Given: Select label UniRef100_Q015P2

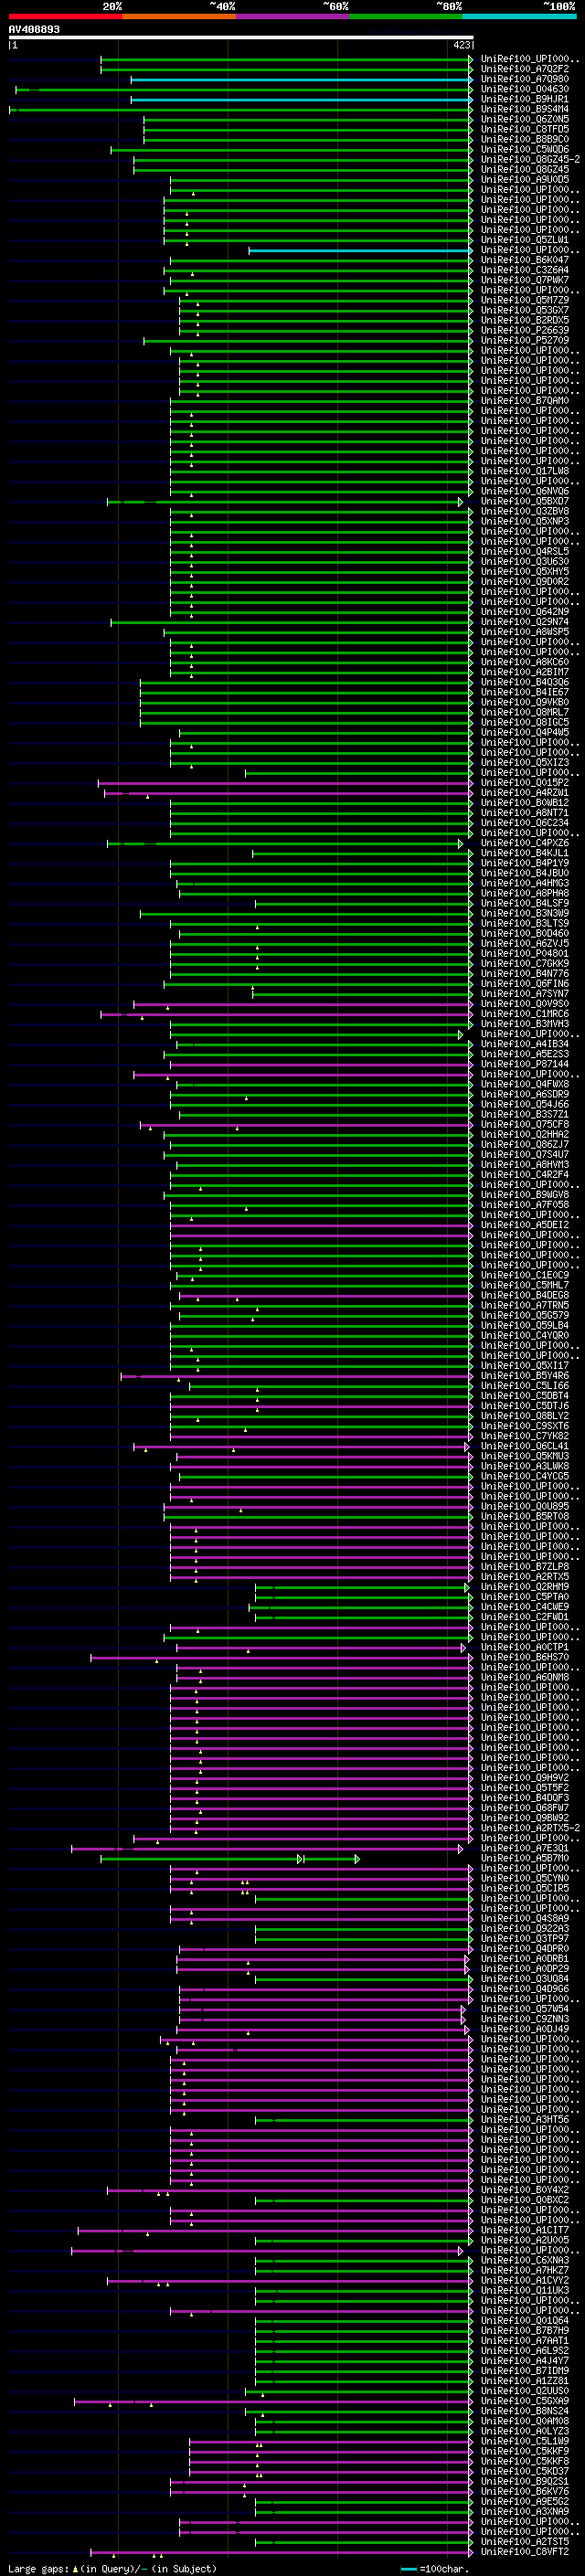Looking at the screenshot, I should (x=525, y=783).
